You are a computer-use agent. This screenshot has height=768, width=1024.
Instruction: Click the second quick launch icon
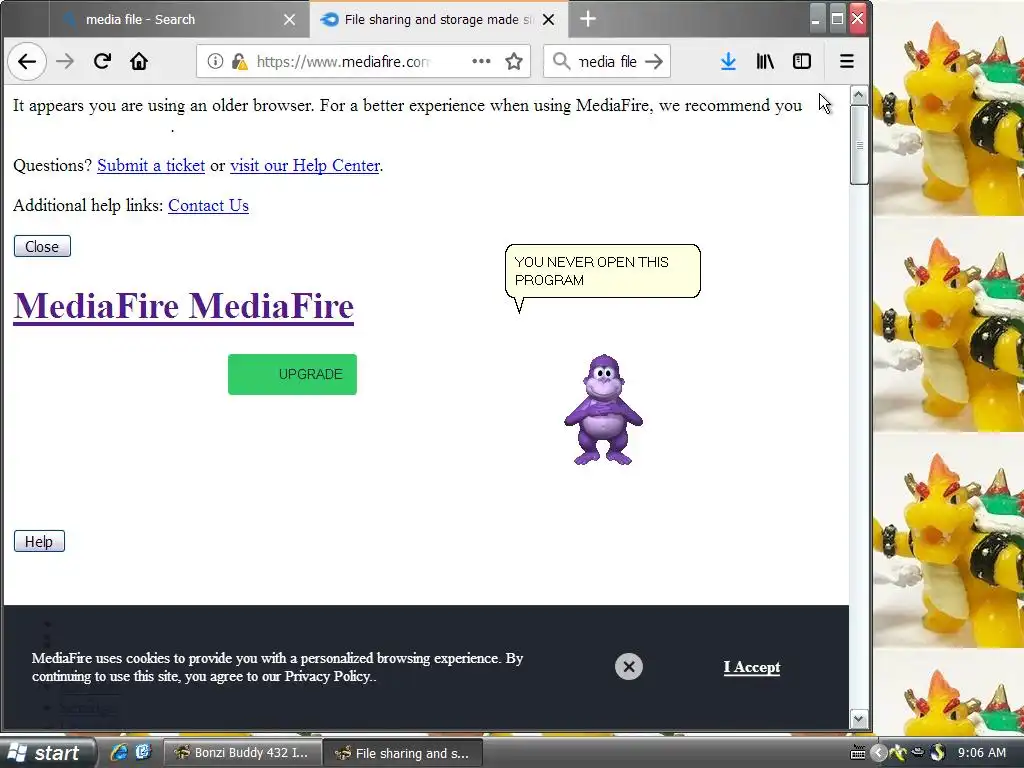pyautogui.click(x=143, y=752)
